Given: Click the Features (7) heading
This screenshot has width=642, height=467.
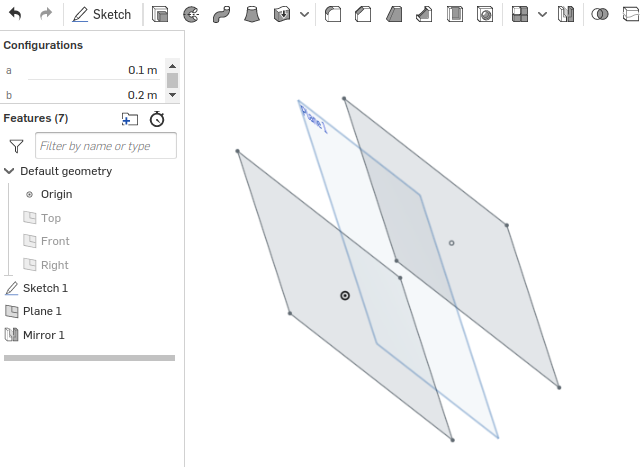Looking at the screenshot, I should pos(36,118).
